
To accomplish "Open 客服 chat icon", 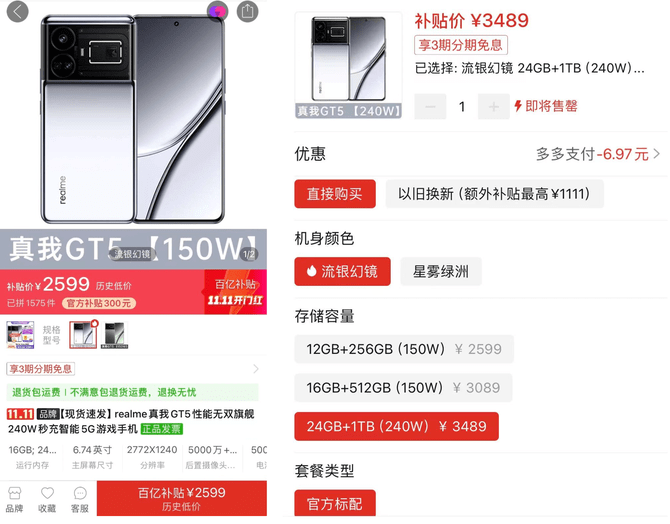I will tap(79, 499).
